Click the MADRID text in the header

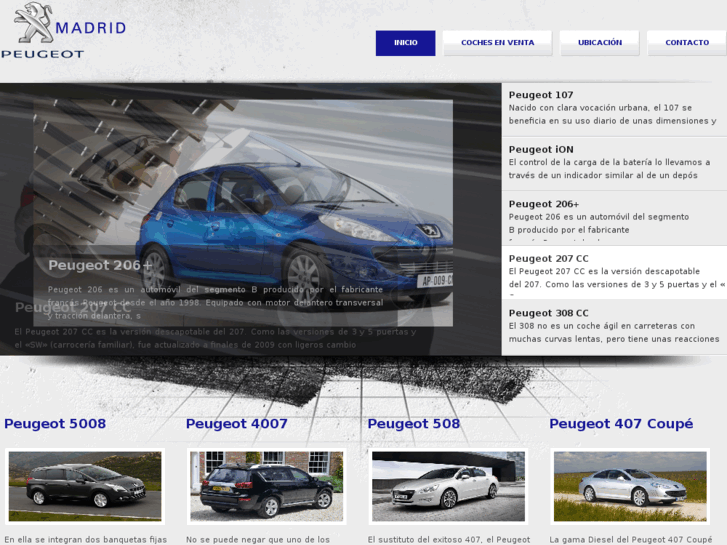[x=90, y=28]
